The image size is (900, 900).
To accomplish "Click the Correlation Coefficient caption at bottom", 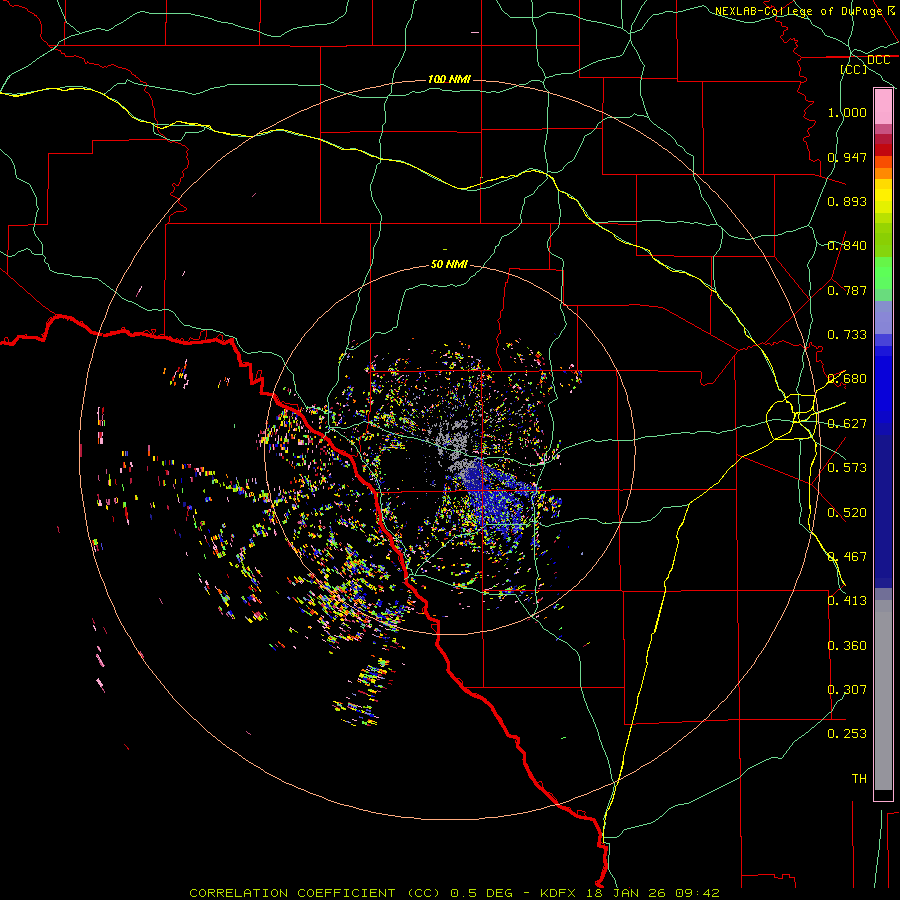I will tap(454, 893).
